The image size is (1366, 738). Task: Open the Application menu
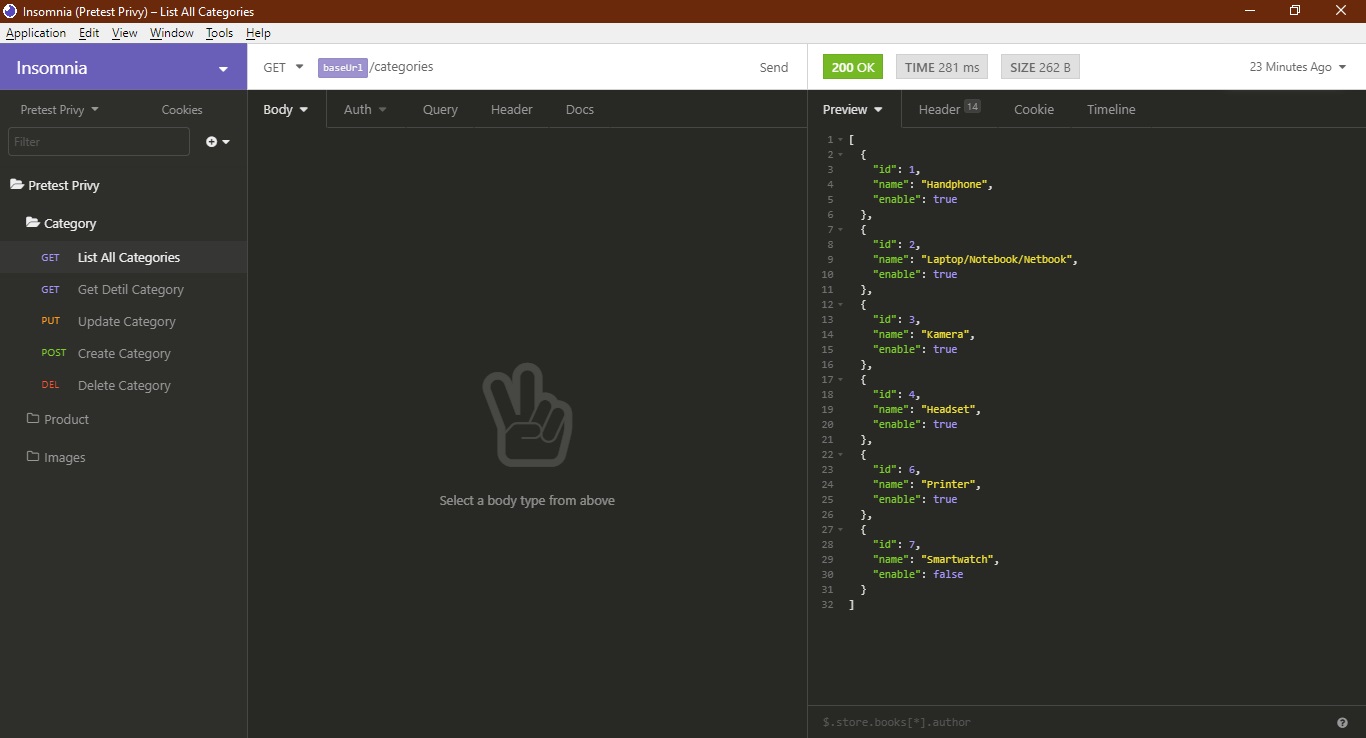click(36, 33)
